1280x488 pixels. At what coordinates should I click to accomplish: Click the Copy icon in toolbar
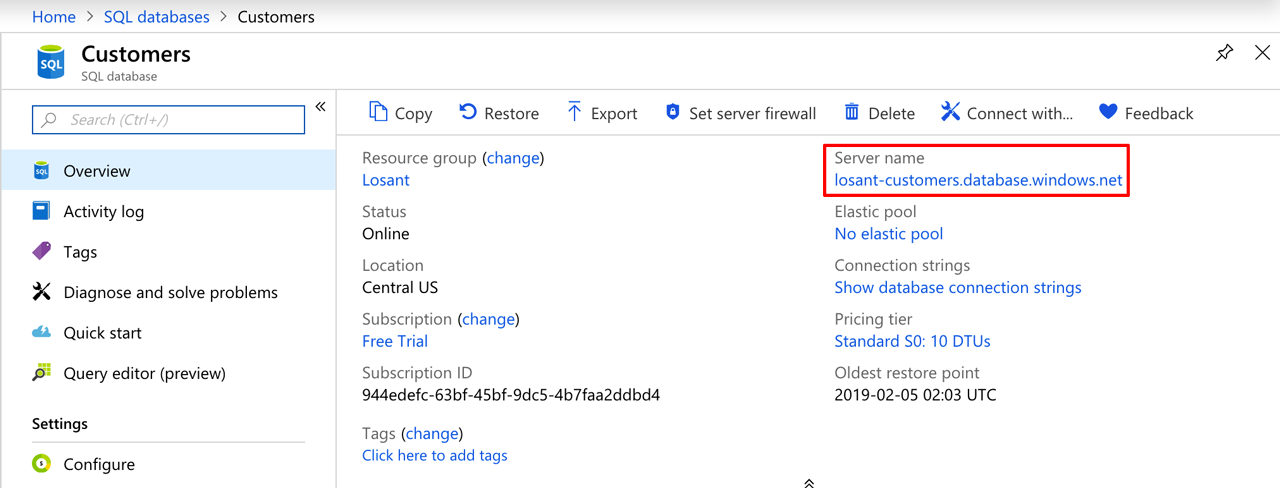coord(378,112)
